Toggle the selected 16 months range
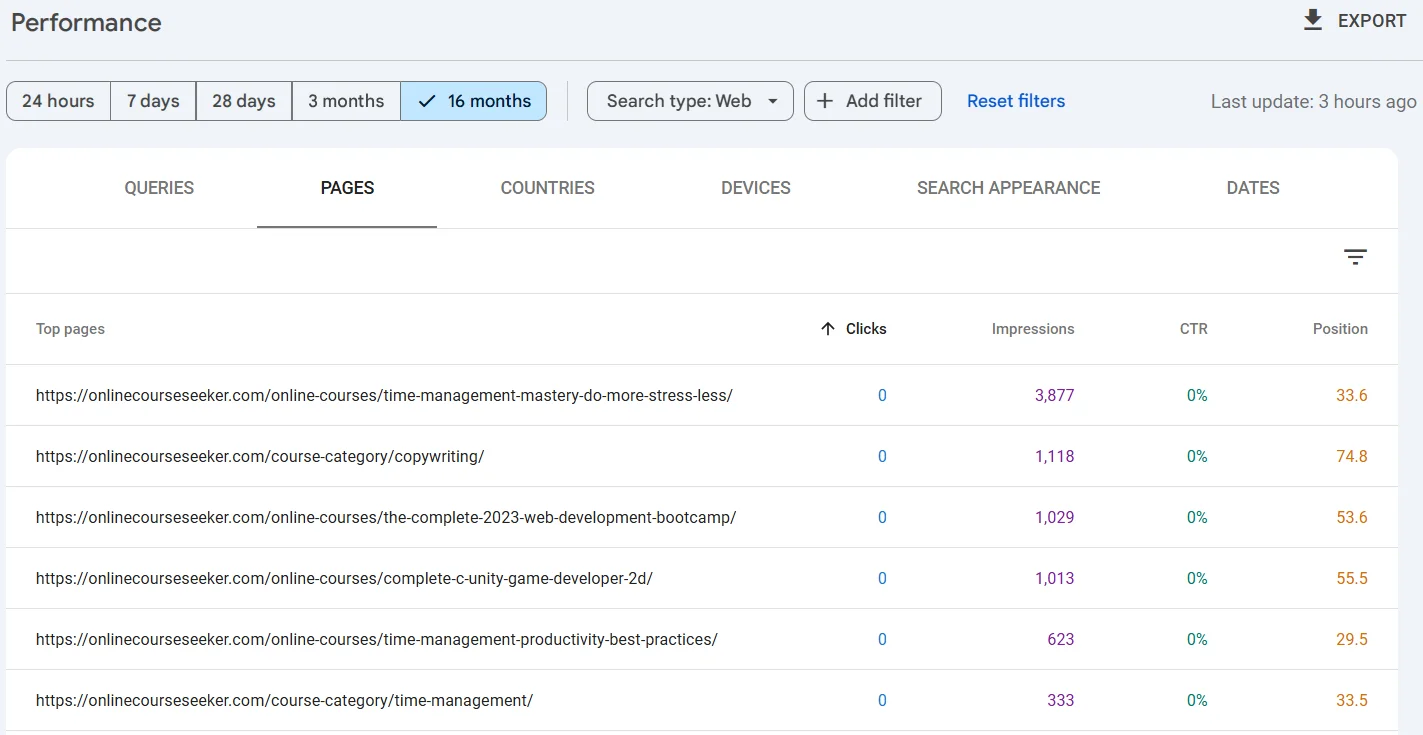 tap(474, 101)
